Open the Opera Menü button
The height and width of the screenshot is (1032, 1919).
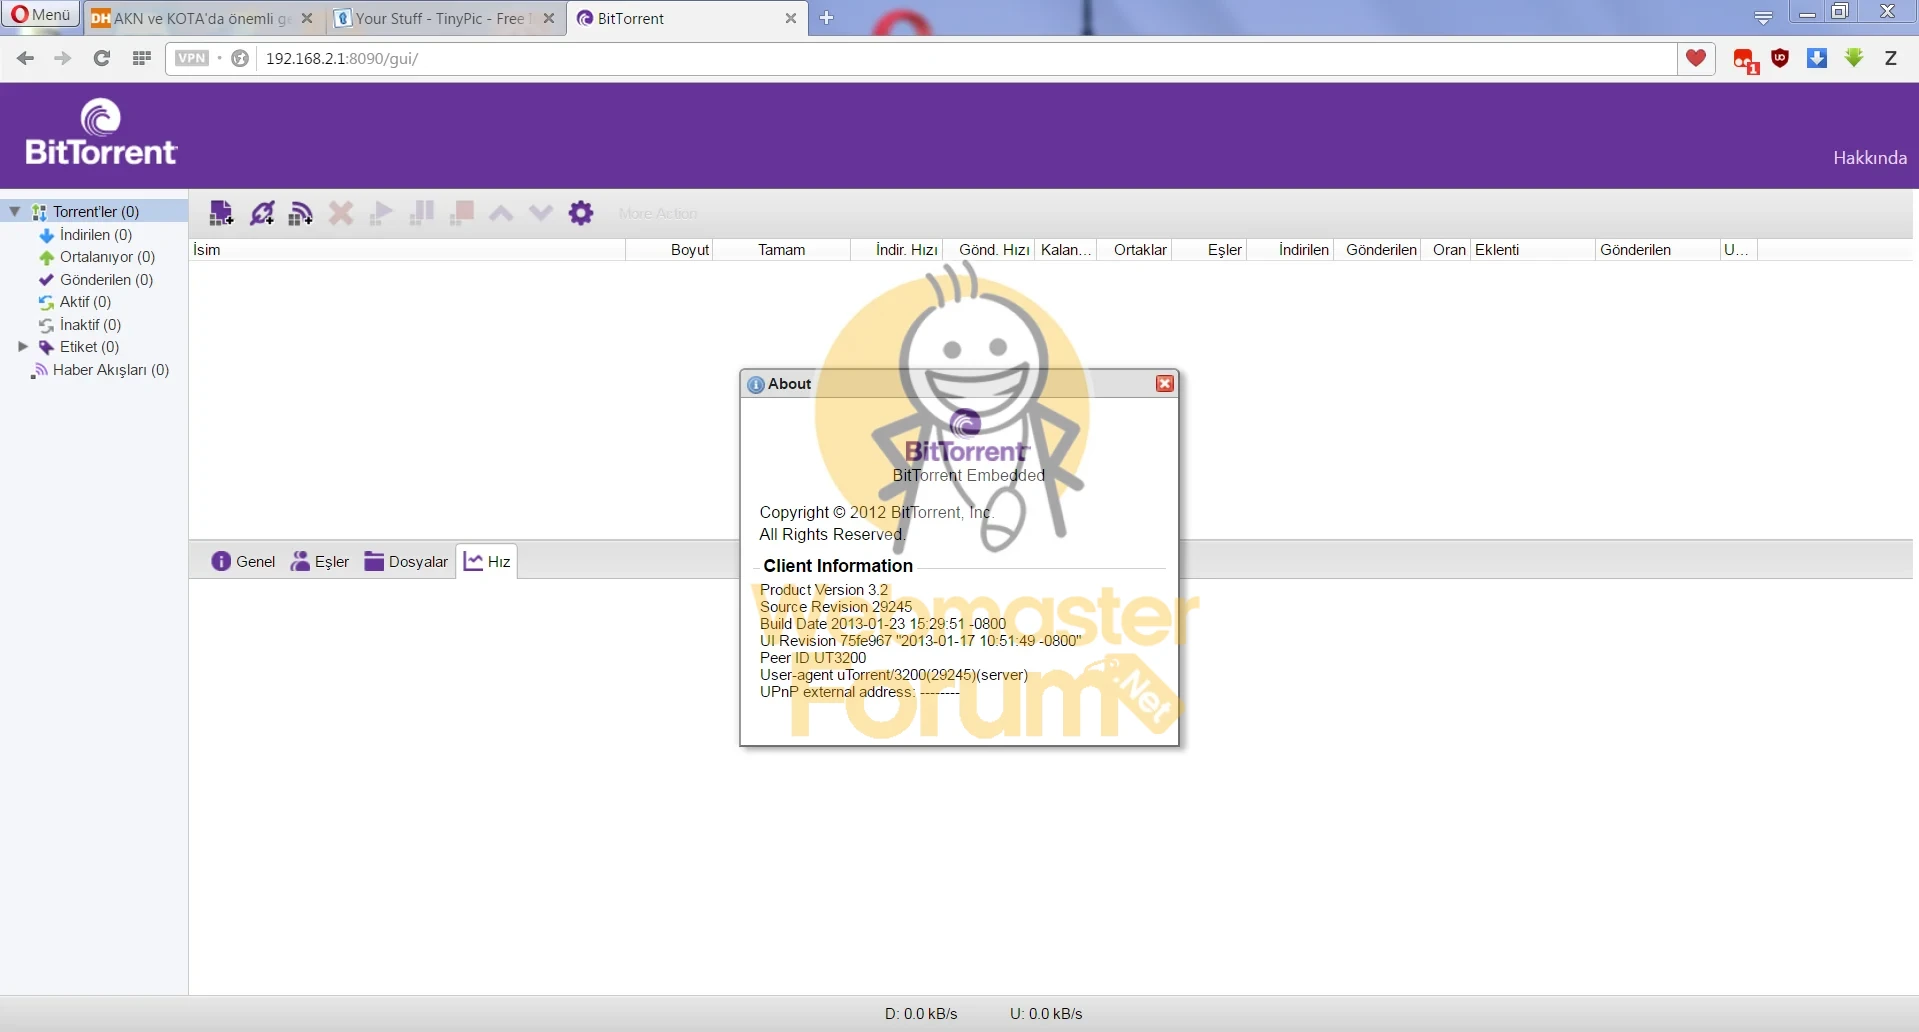(41, 15)
